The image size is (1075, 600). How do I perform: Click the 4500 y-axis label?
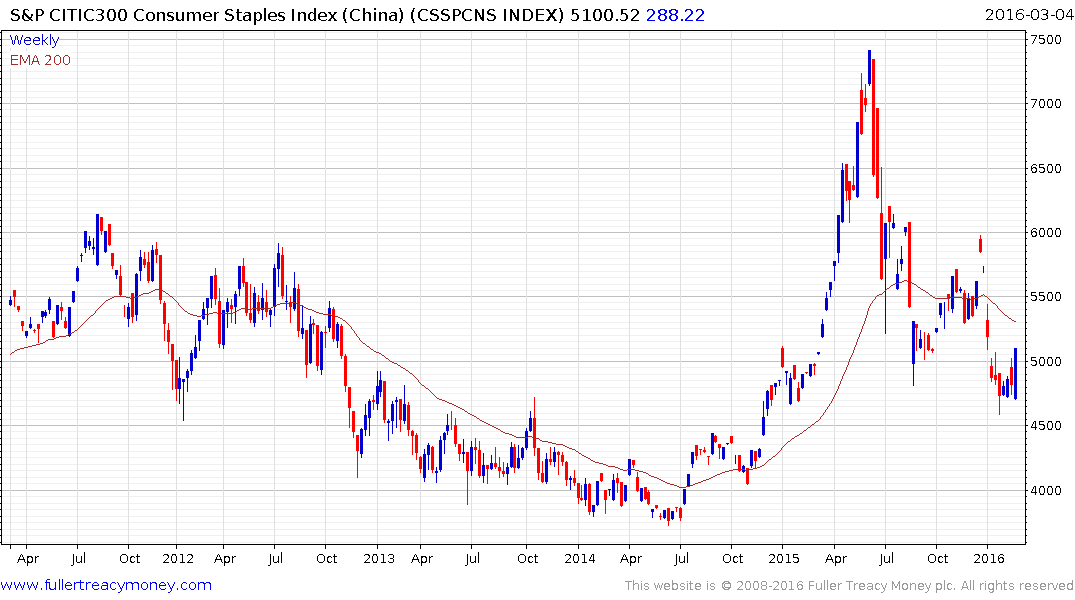(1046, 426)
